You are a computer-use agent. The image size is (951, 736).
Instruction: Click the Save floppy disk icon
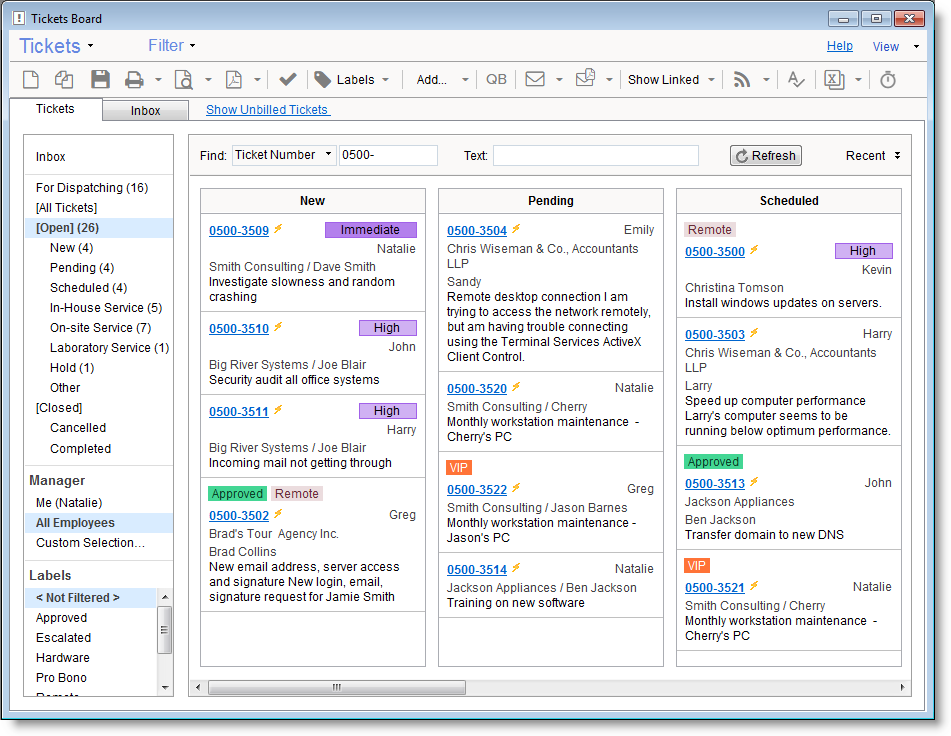coord(100,80)
